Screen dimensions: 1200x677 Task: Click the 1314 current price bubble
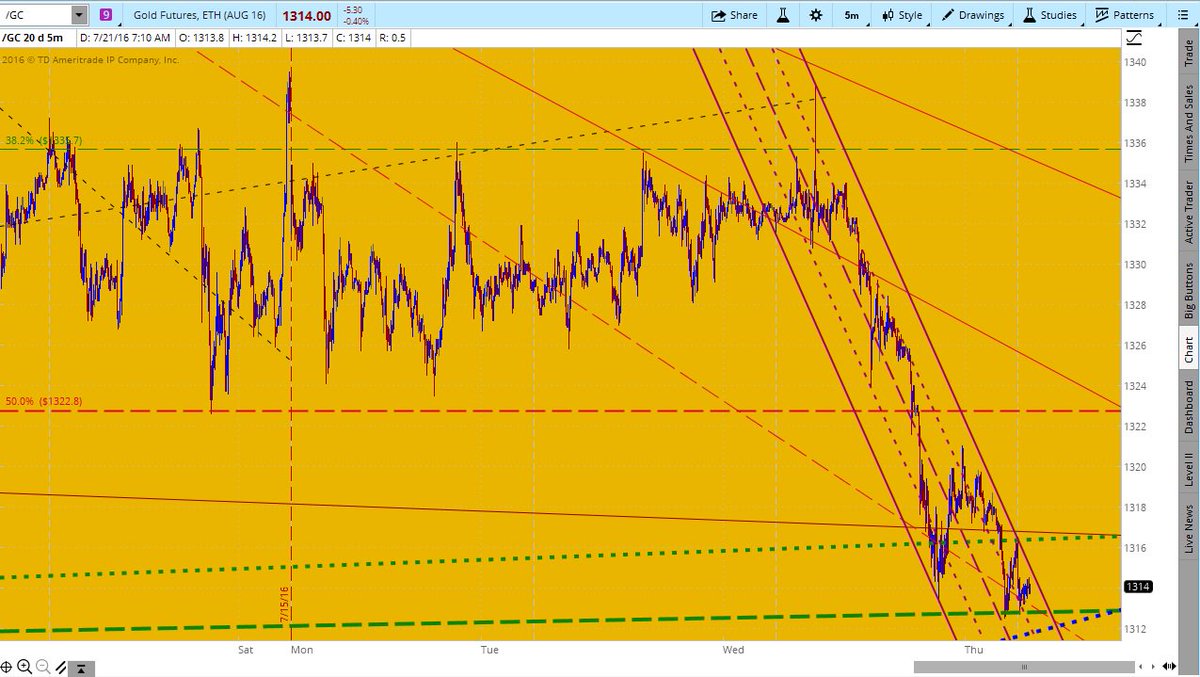pos(1138,587)
